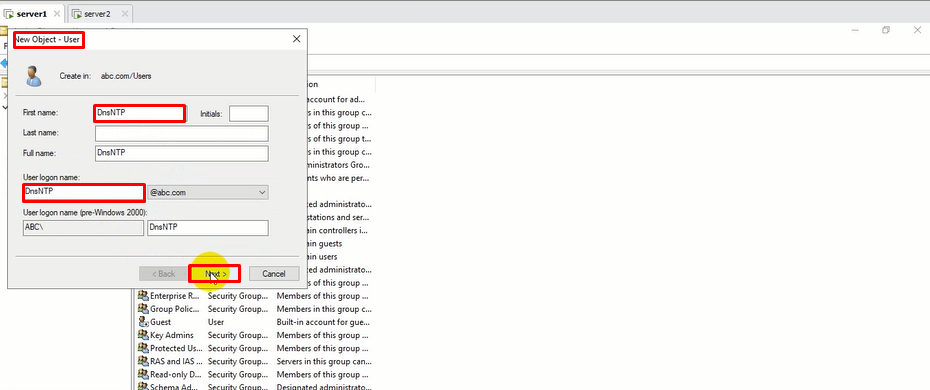Click the Key Admins group icon
This screenshot has height=390, width=930.
(x=143, y=335)
